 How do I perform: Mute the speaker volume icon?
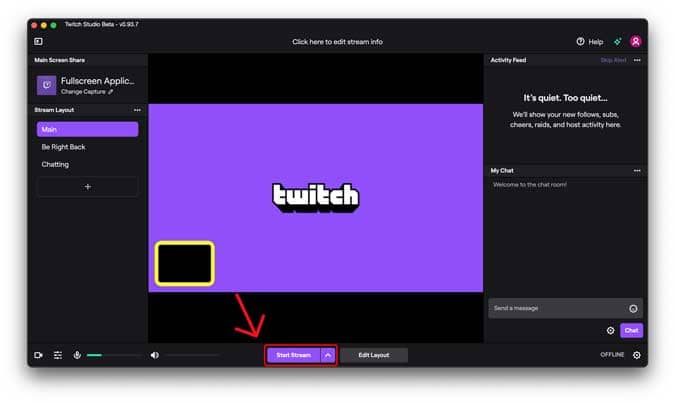(155, 355)
